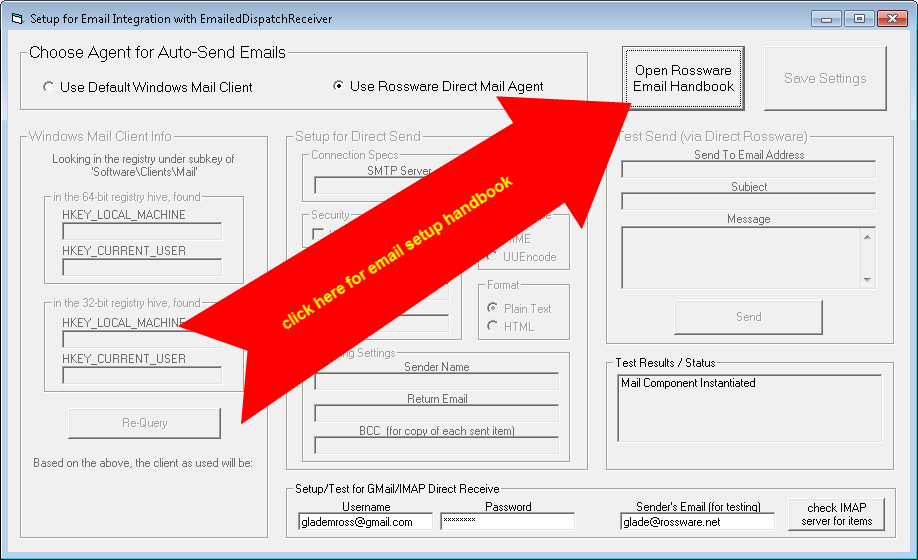The width and height of the screenshot is (918, 560).
Task: Select Use Default Windows Mail Client
Action: click(49, 87)
